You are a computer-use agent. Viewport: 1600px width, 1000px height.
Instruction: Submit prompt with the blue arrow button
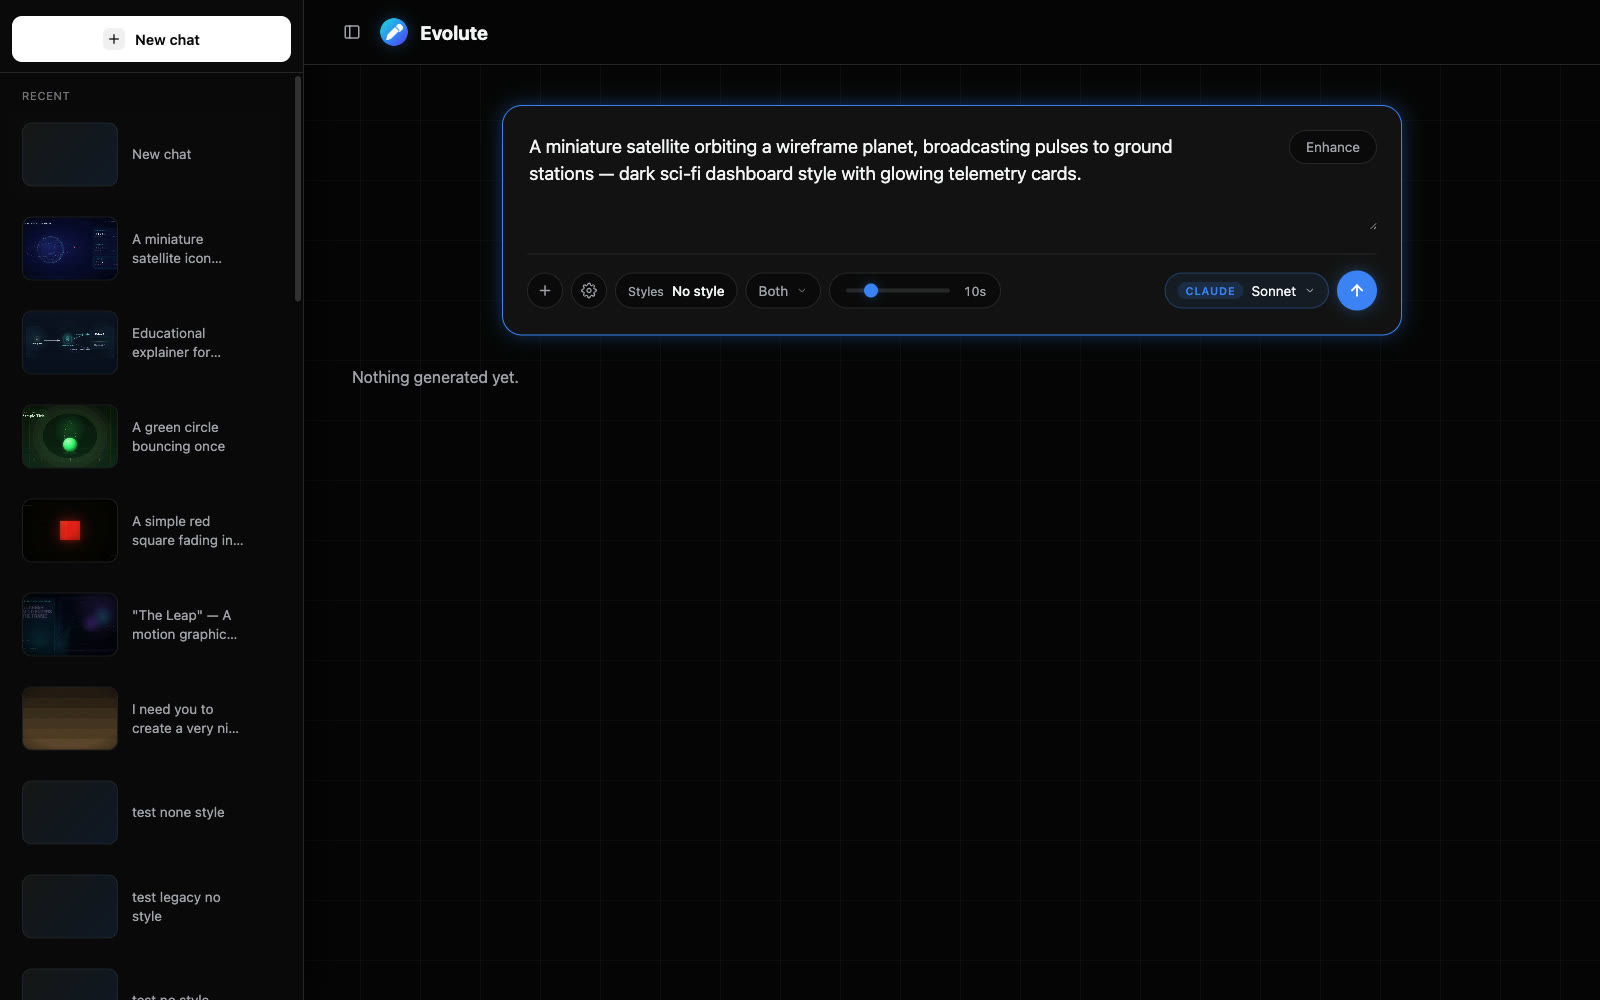coord(1357,291)
